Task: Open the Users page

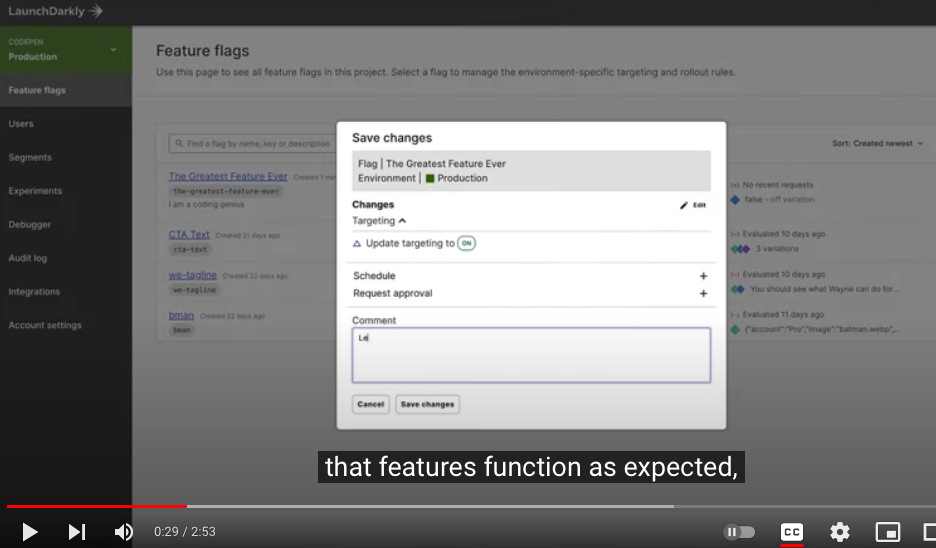Action: click(21, 124)
